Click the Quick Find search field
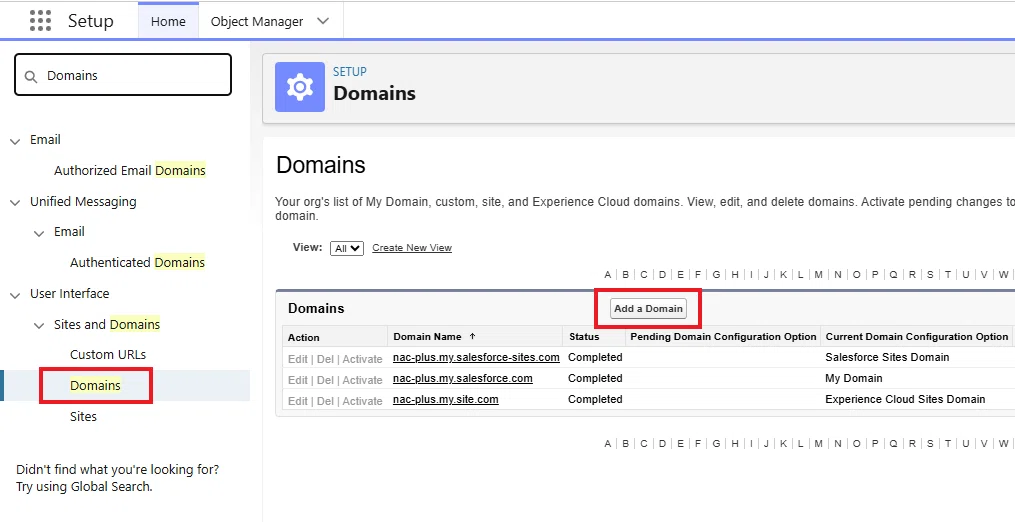Screen dimensions: 1015x522 tap(123, 75)
